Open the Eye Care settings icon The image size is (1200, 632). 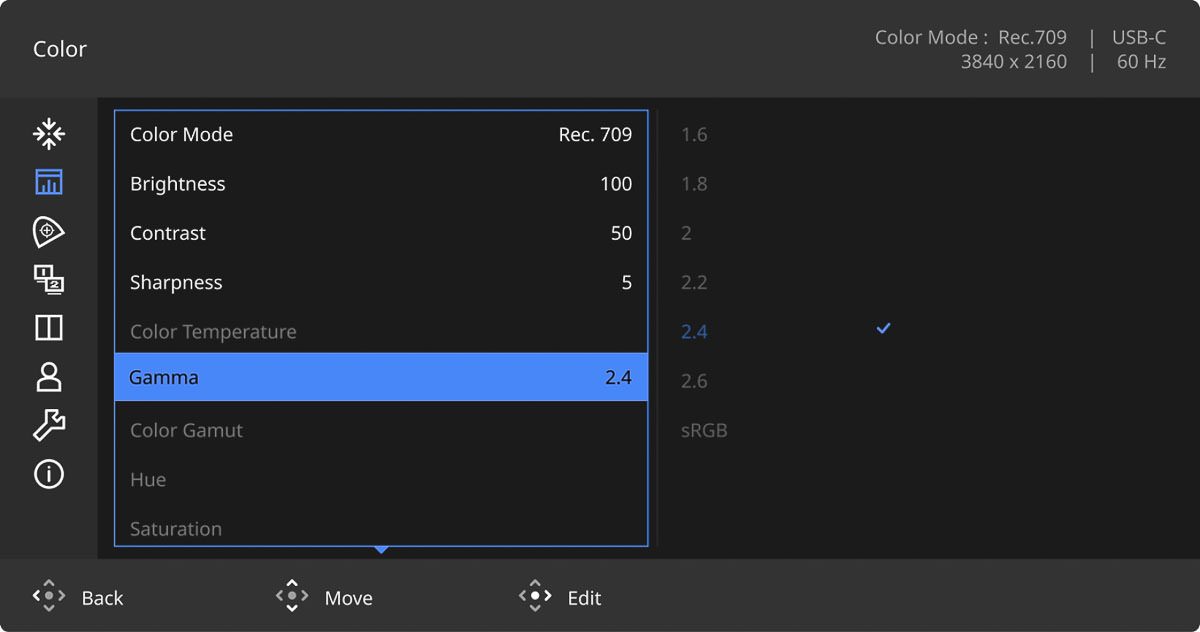click(x=48, y=231)
